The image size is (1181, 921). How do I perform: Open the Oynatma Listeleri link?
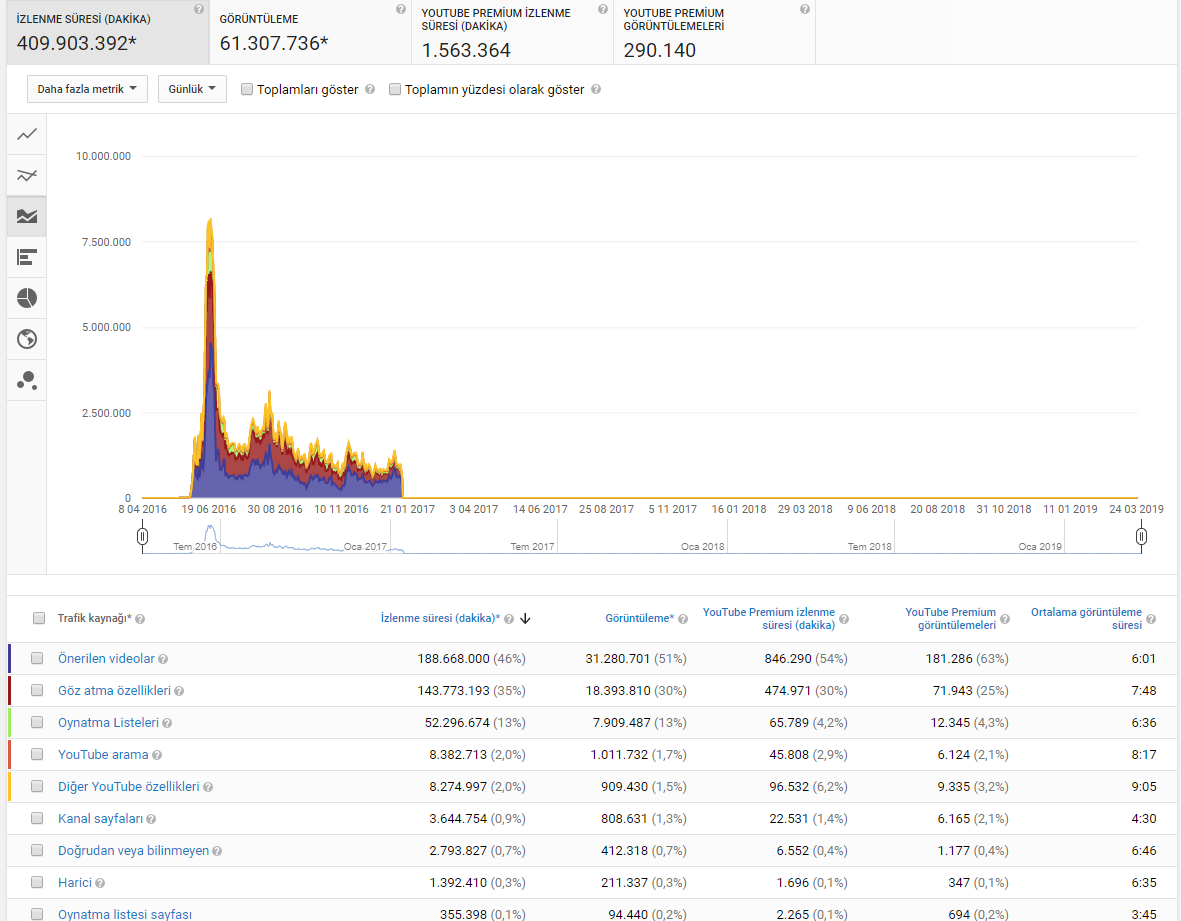pos(108,723)
